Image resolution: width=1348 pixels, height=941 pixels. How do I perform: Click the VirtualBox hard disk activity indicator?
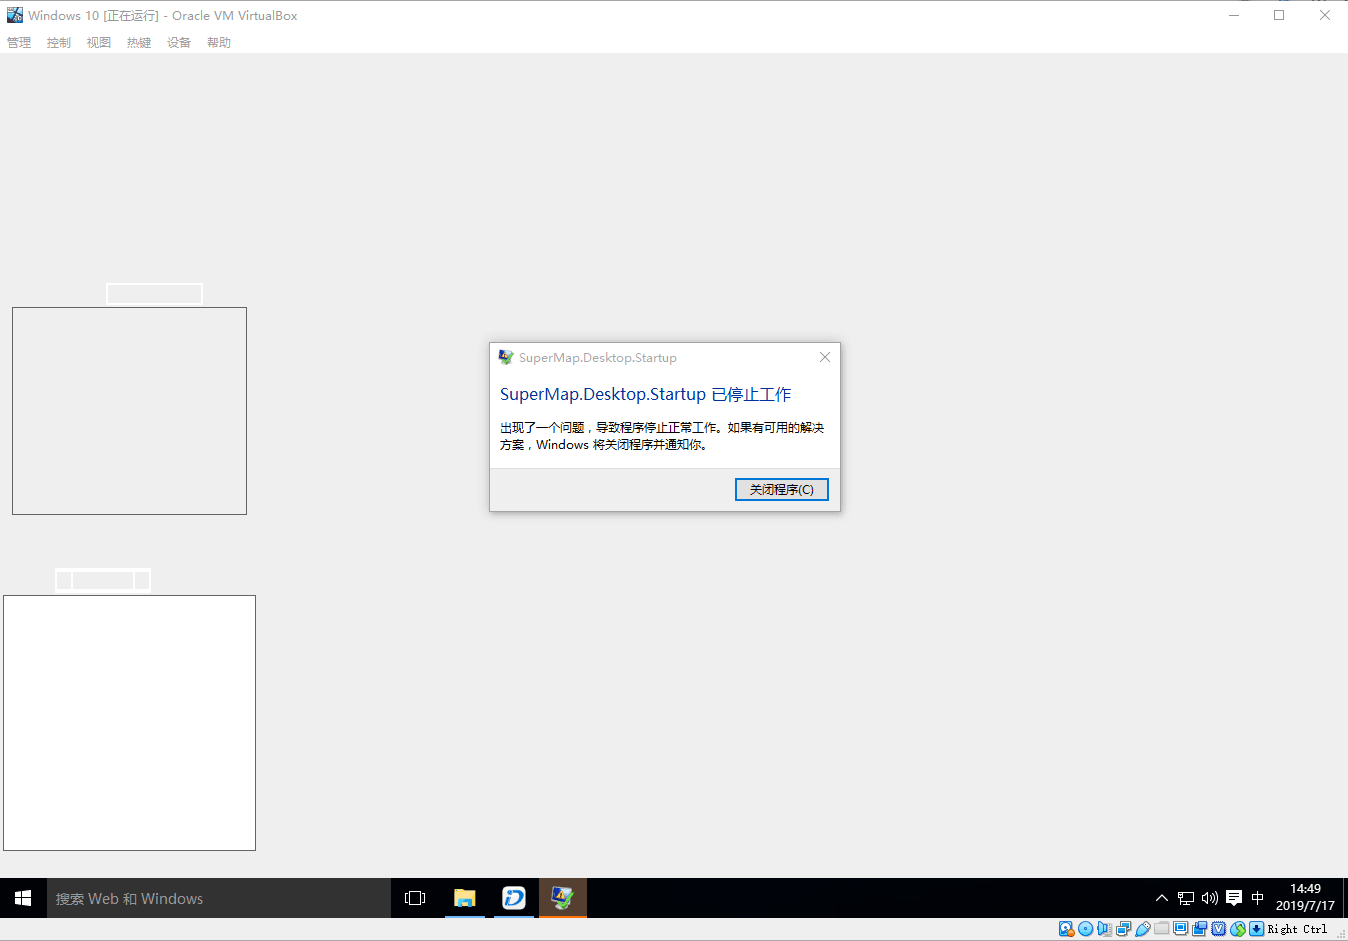[1067, 929]
